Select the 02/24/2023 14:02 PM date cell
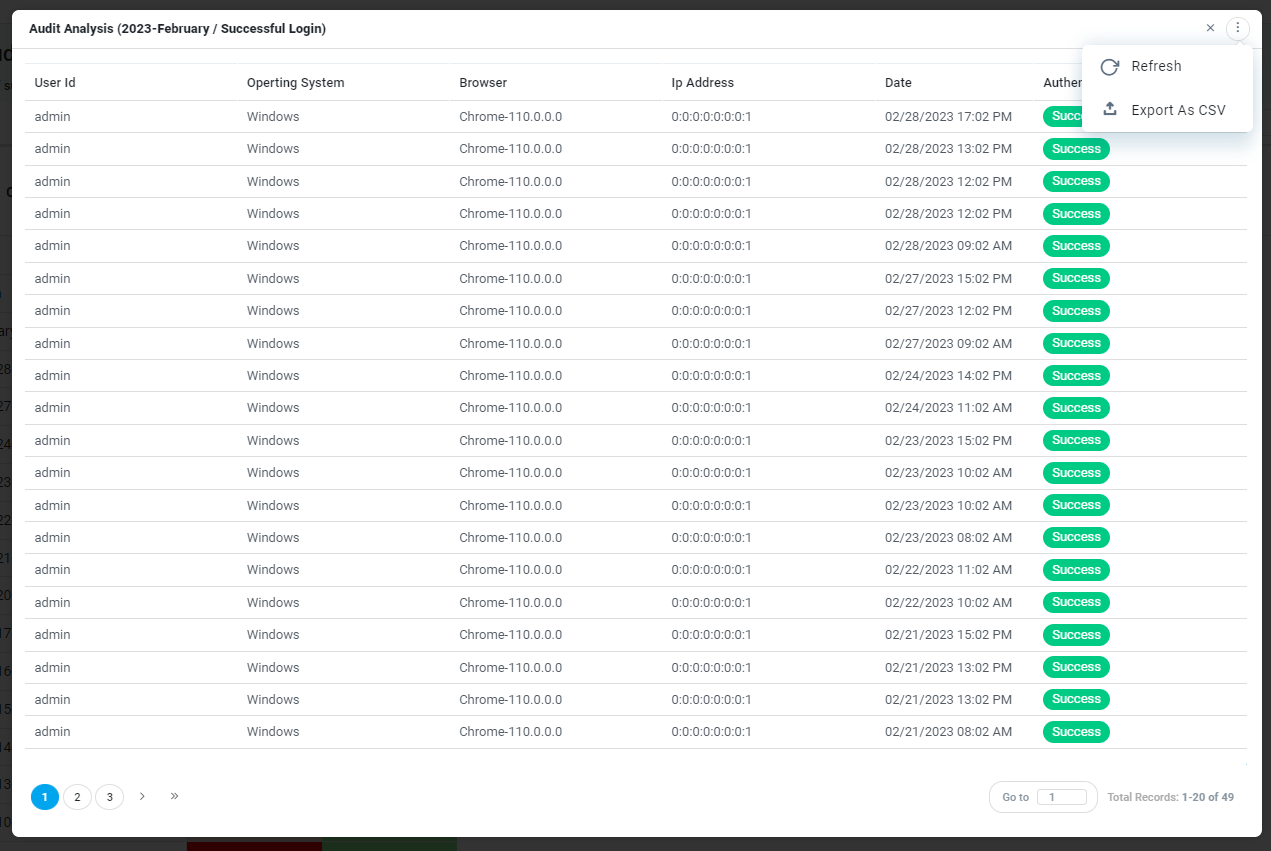Viewport: 1271px width, 851px height. (948, 376)
